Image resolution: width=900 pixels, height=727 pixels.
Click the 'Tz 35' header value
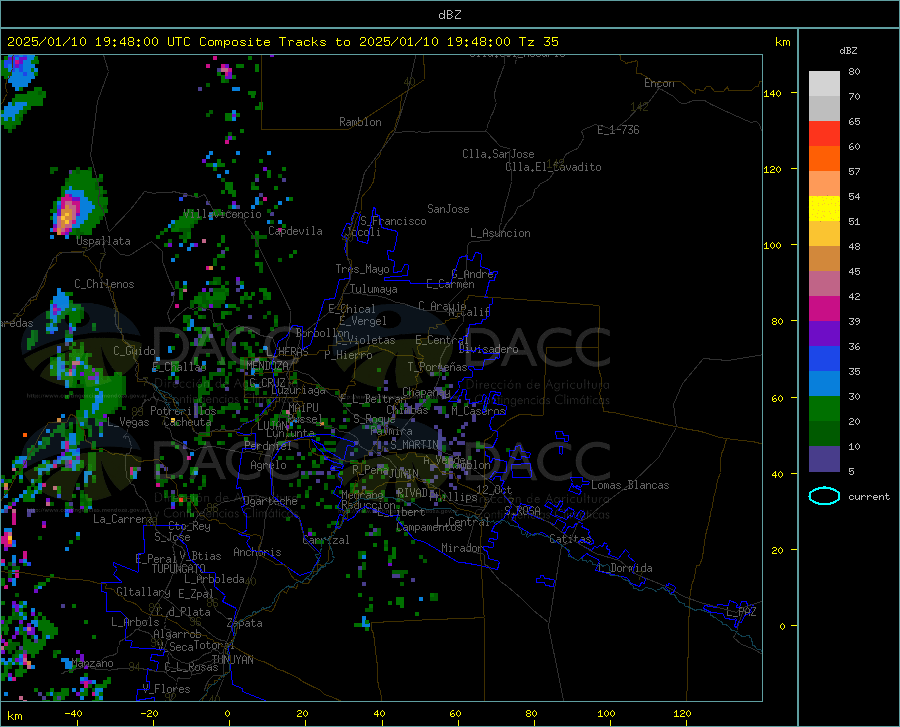coord(538,42)
